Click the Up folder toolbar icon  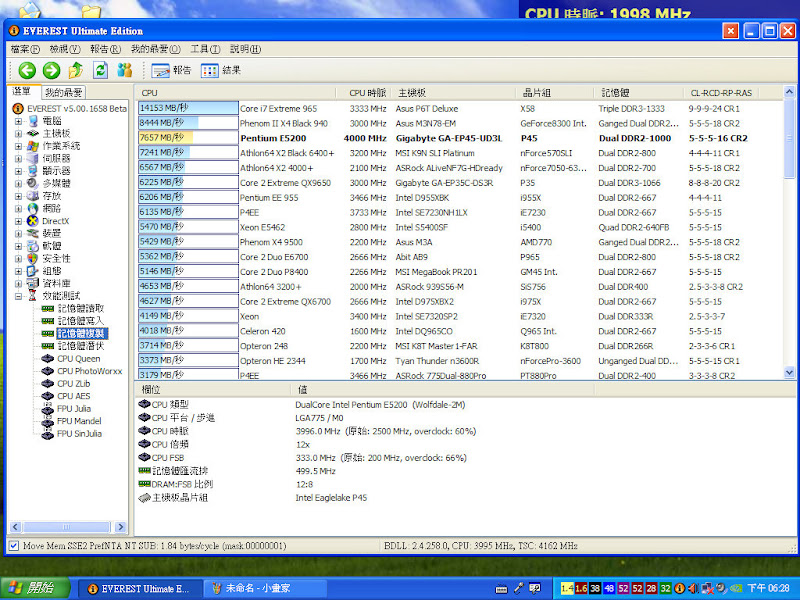[76, 70]
